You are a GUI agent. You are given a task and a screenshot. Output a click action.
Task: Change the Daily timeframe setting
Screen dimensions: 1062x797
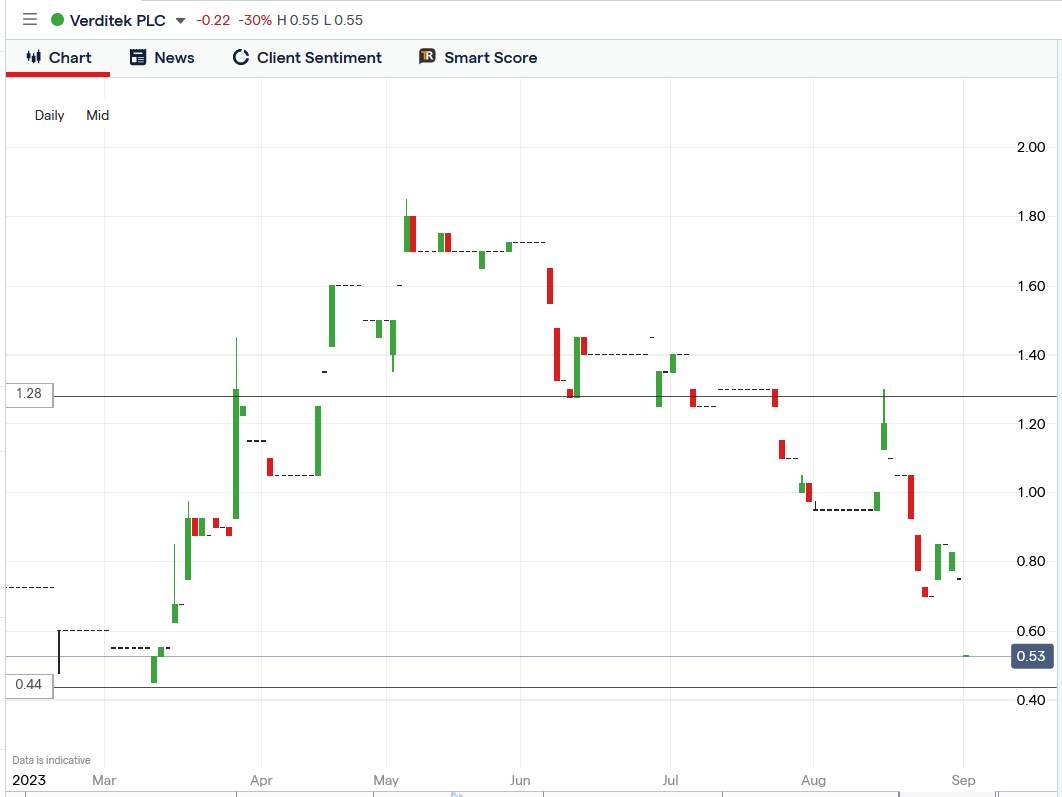(x=49, y=115)
